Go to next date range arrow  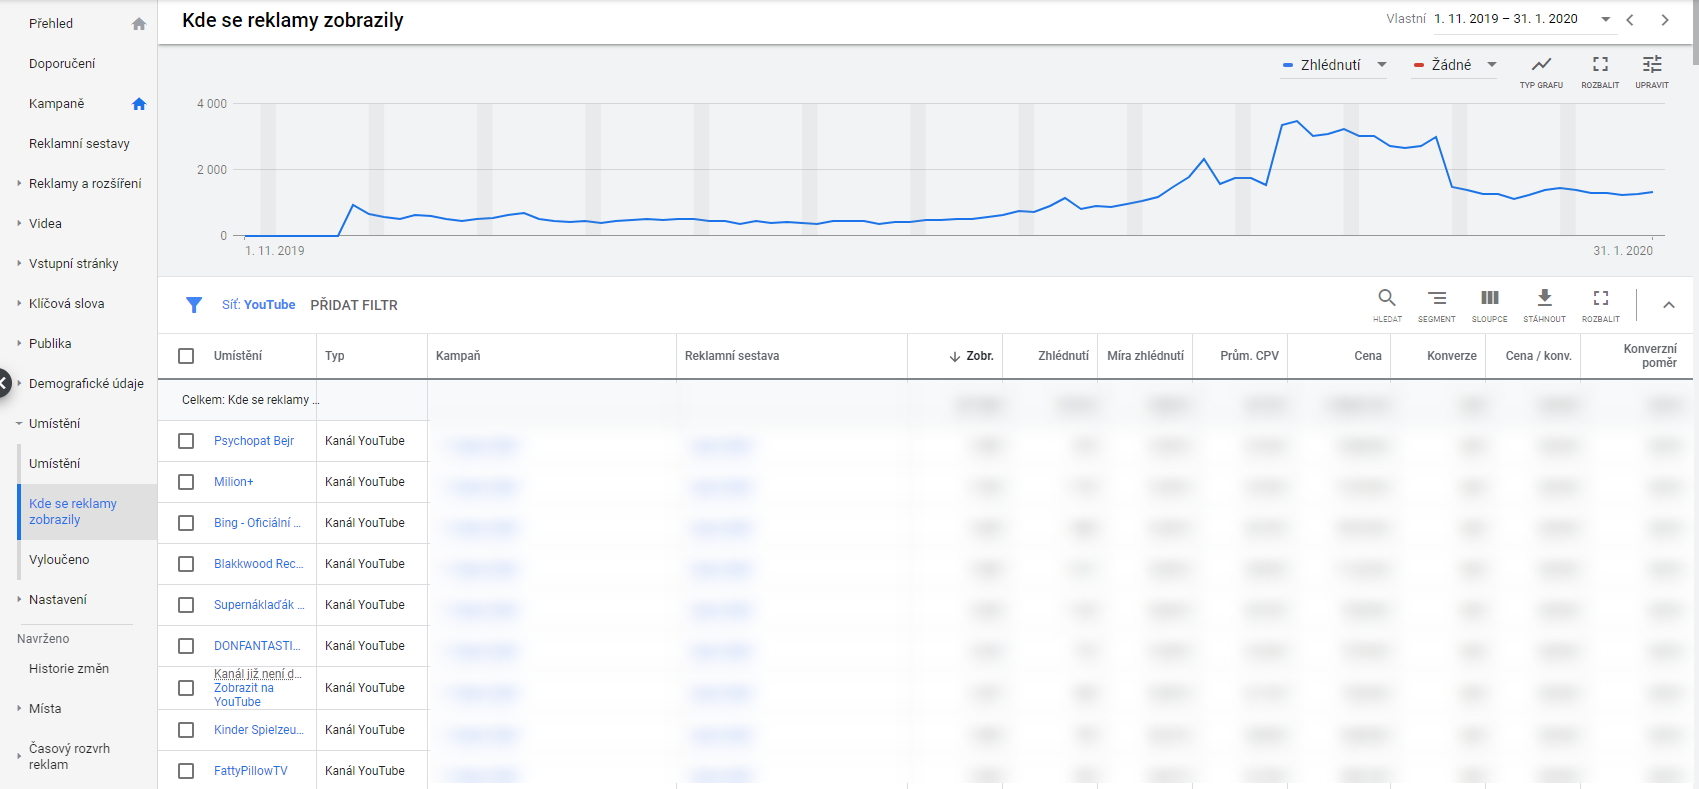1665,19
